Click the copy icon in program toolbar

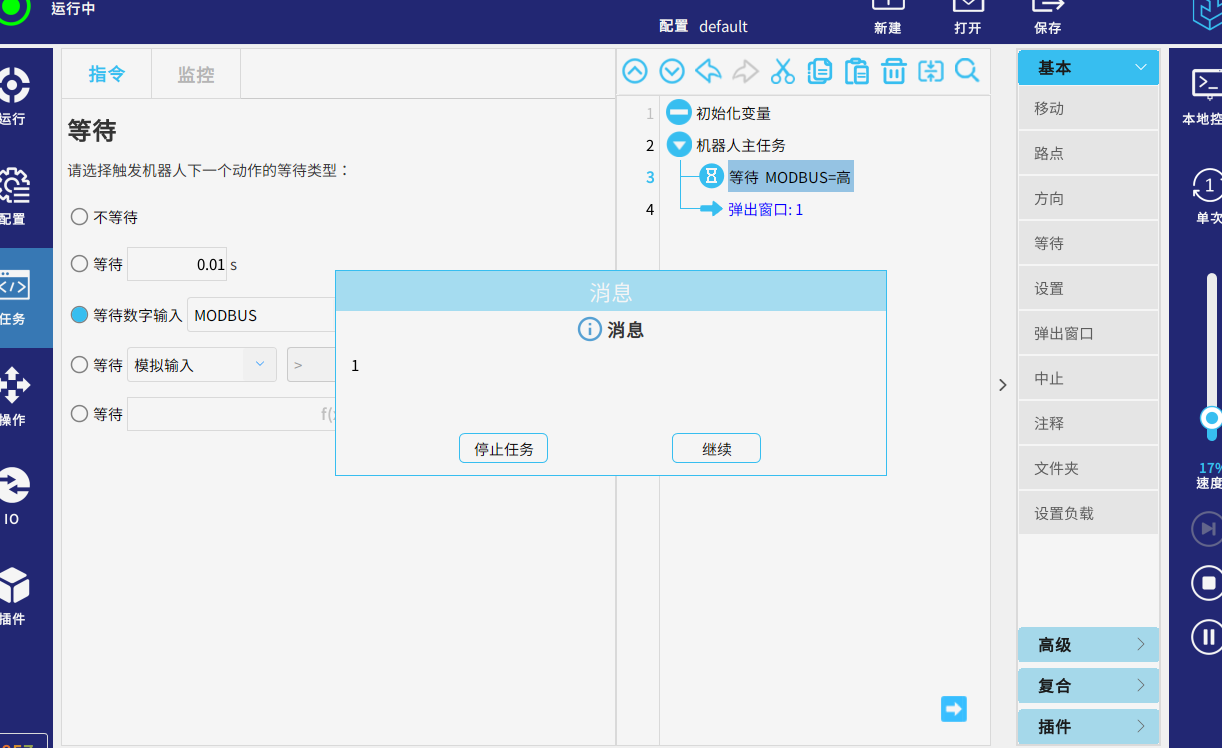(x=819, y=71)
